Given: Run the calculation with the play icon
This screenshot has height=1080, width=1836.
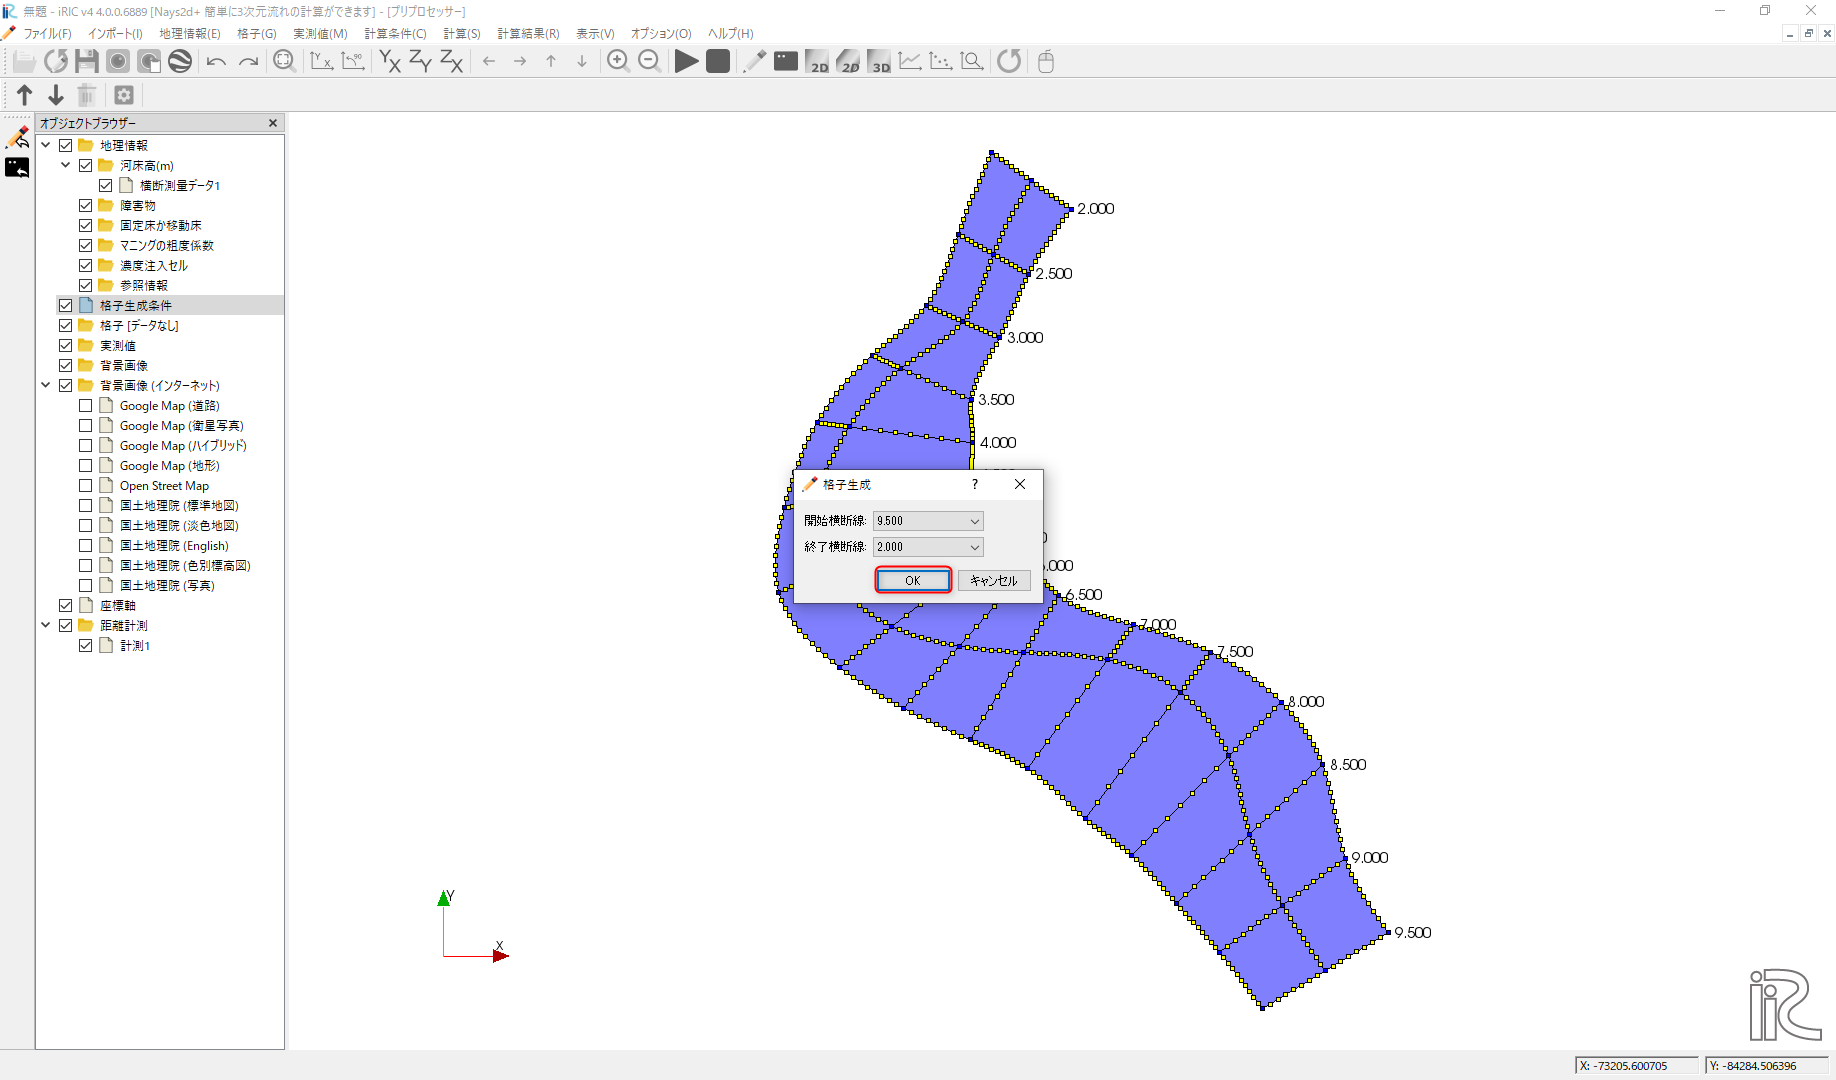Looking at the screenshot, I should click(686, 61).
